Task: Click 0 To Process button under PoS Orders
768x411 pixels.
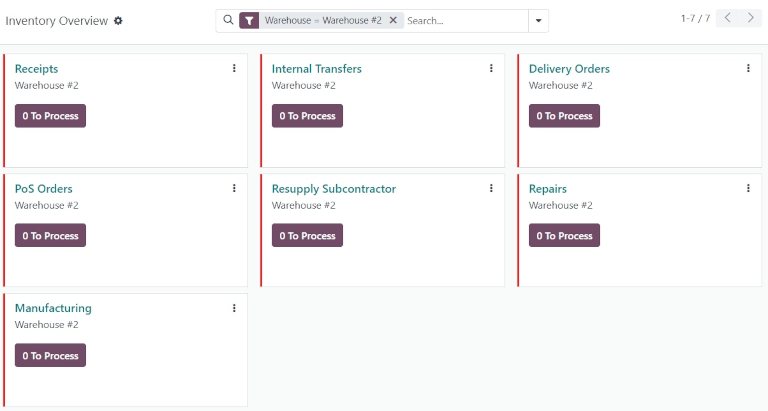Action: click(50, 235)
